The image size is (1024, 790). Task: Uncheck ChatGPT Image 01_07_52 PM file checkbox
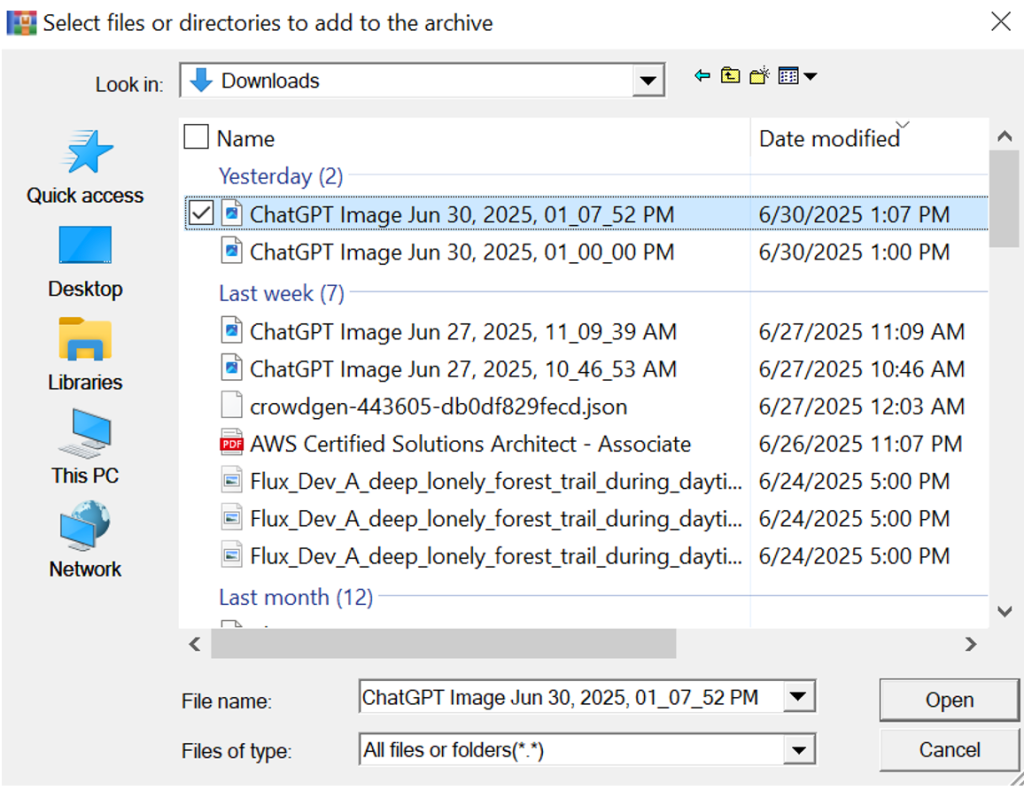(201, 214)
